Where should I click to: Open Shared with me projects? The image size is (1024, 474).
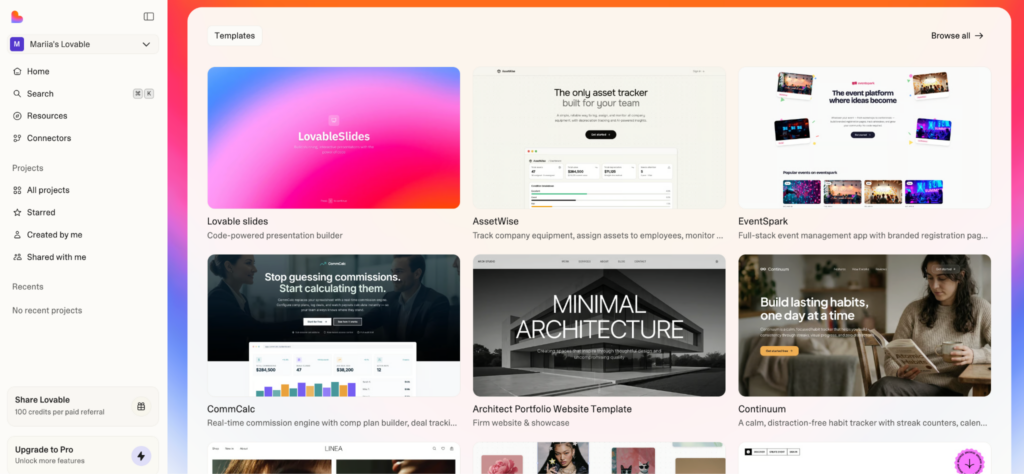coord(56,257)
